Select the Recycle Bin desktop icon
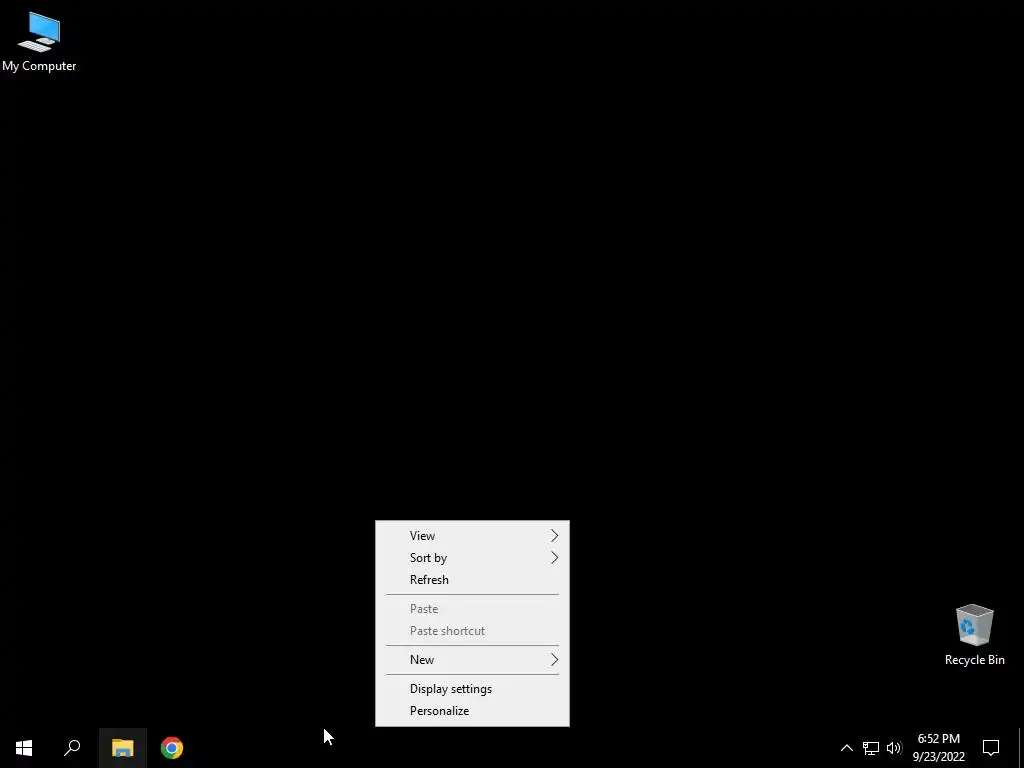Image resolution: width=1024 pixels, height=768 pixels. pos(974,635)
